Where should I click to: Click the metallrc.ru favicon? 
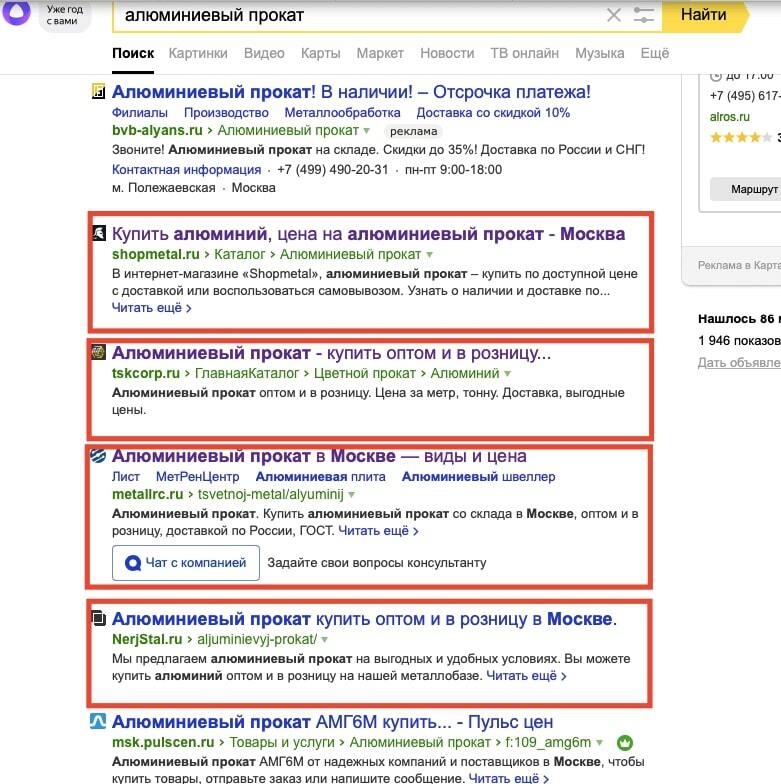[98, 456]
